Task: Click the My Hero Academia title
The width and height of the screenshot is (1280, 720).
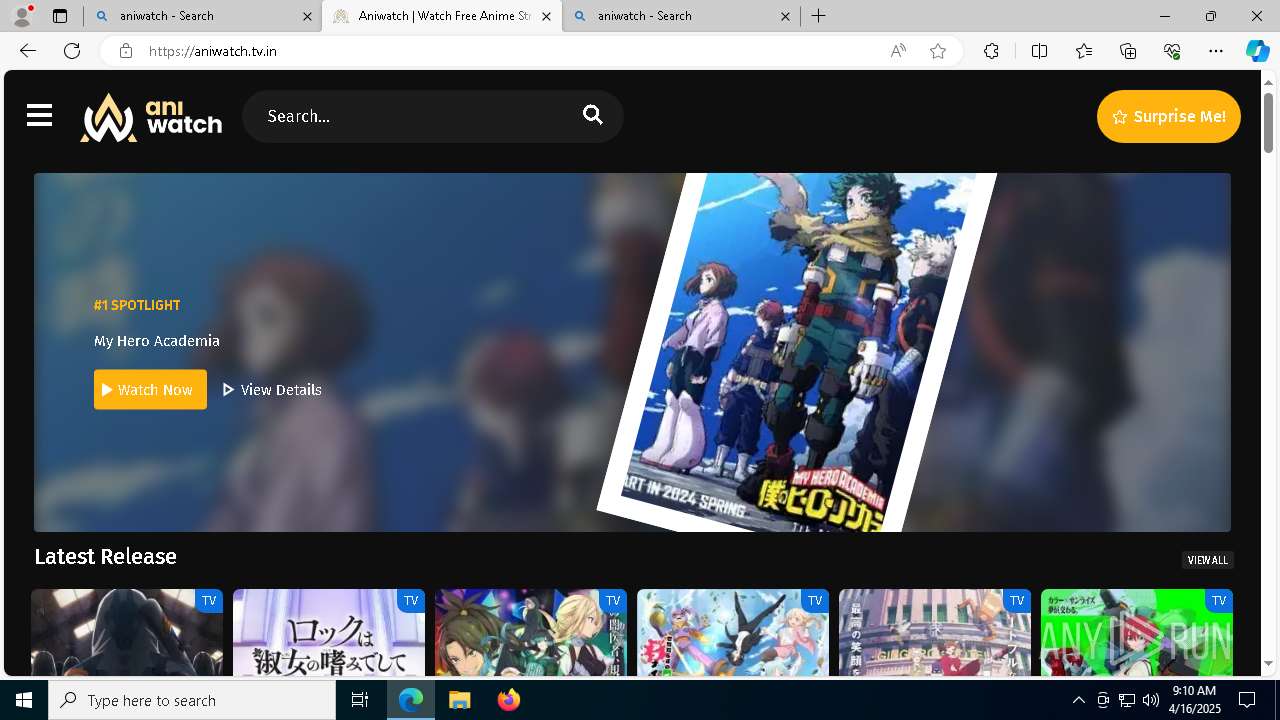Action: 157,341
